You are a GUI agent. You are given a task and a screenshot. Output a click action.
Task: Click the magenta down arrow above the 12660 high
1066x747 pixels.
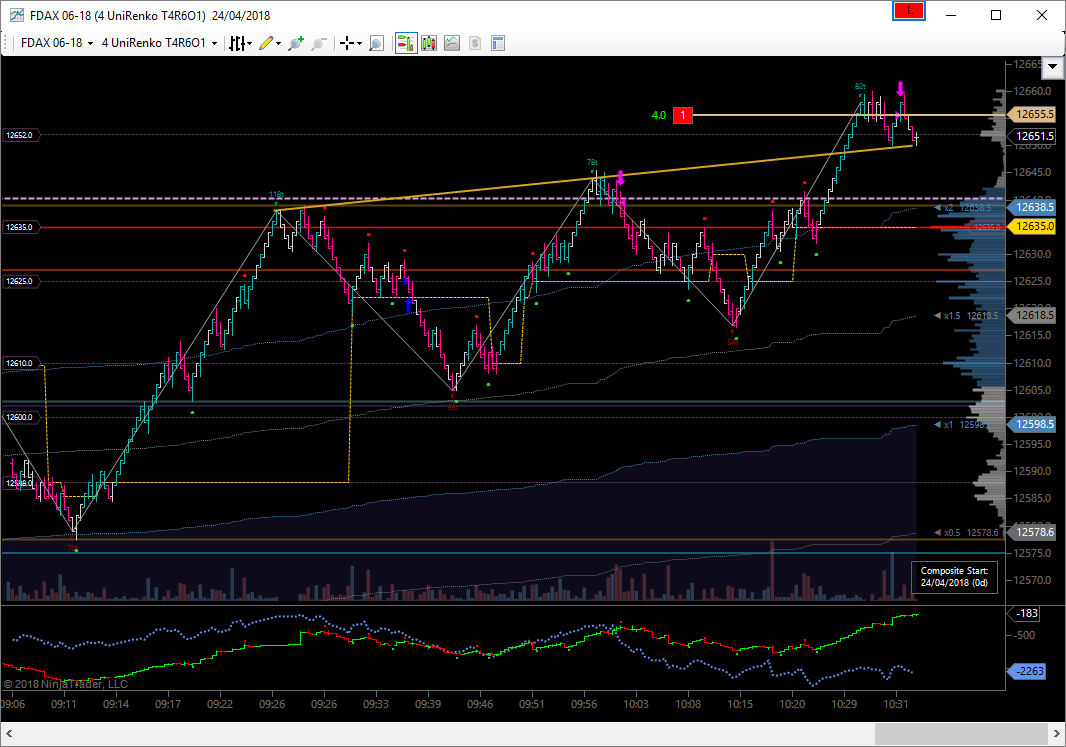(x=901, y=88)
